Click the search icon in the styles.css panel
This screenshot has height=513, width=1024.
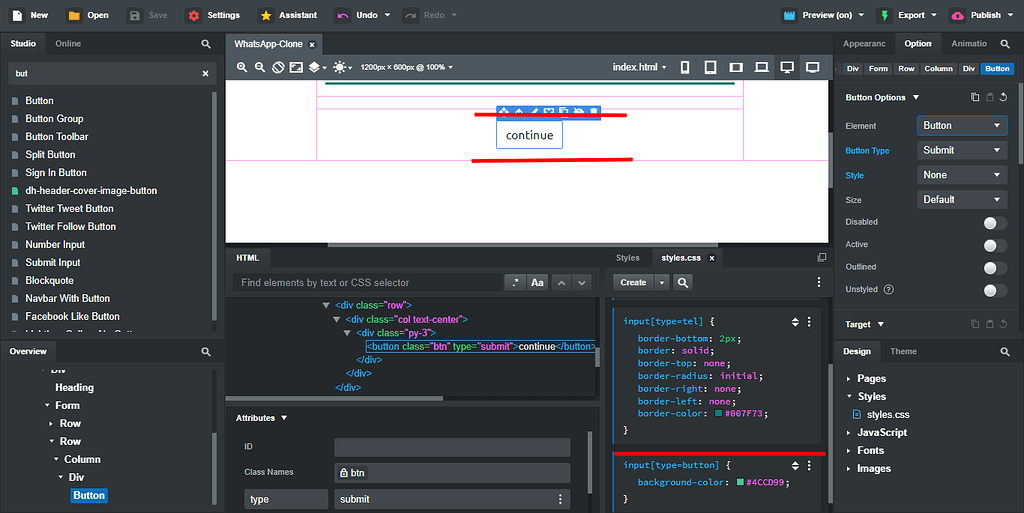(683, 283)
